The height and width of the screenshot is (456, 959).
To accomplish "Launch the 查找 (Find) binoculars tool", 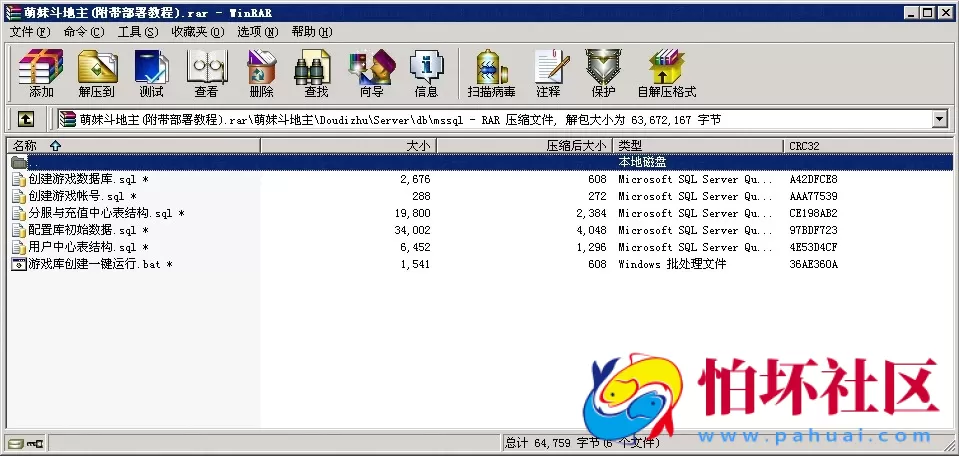I will coord(316,73).
